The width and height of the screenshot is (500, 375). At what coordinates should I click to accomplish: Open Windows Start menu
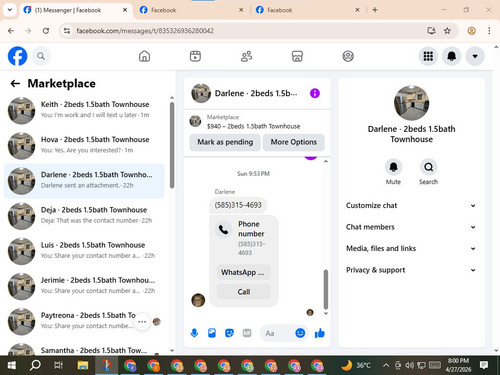(x=11, y=365)
